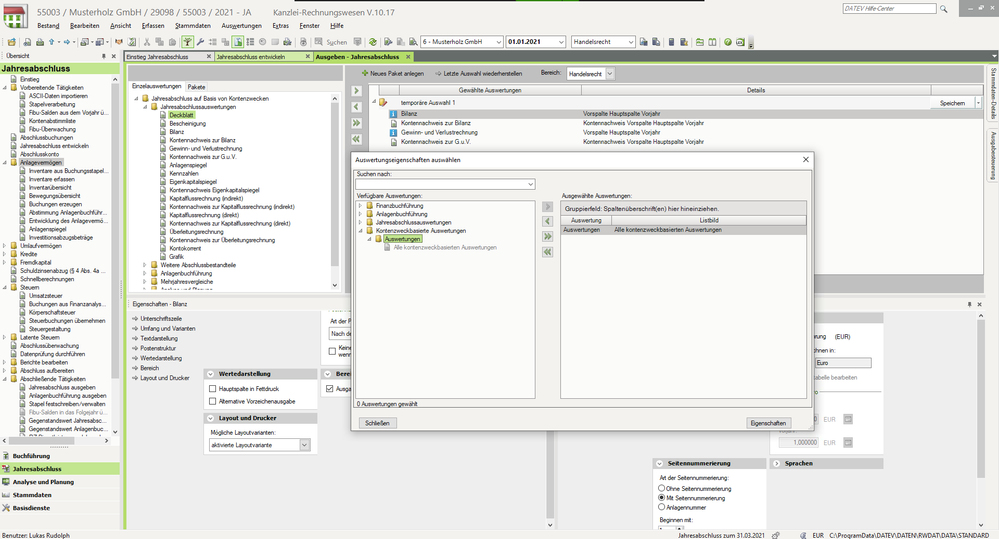This screenshot has width=999, height=539.
Task: Select Anlagenspiegel in the Einzelauswertungen tree
Action: (189, 166)
